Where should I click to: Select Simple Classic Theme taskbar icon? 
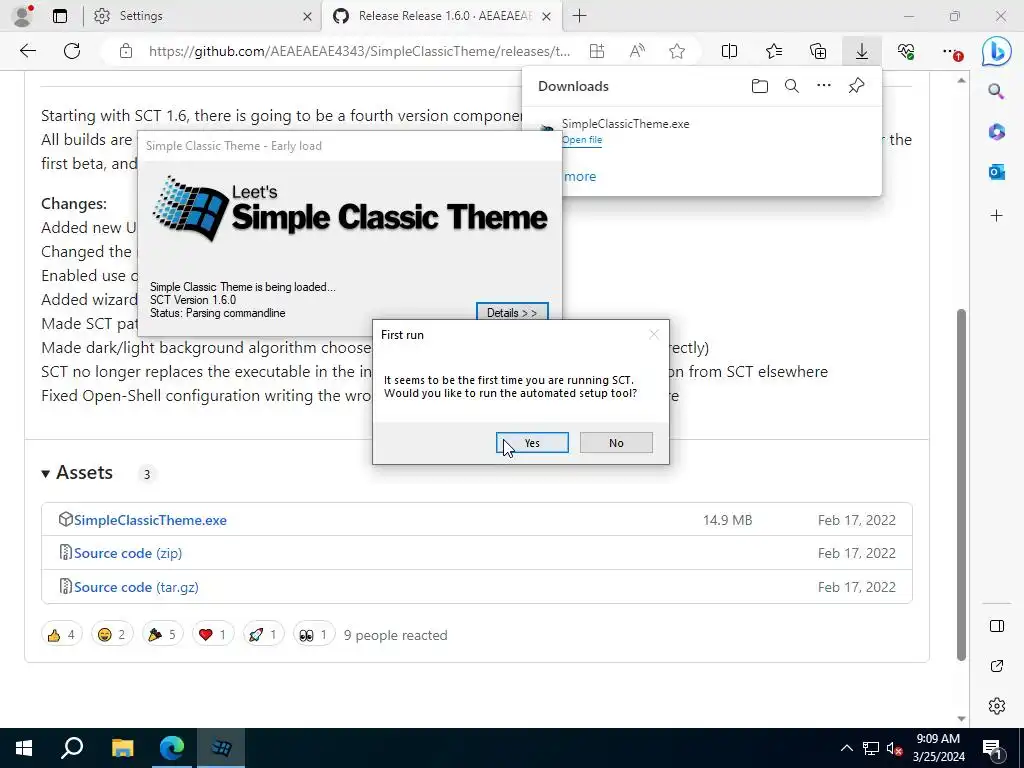[221, 748]
